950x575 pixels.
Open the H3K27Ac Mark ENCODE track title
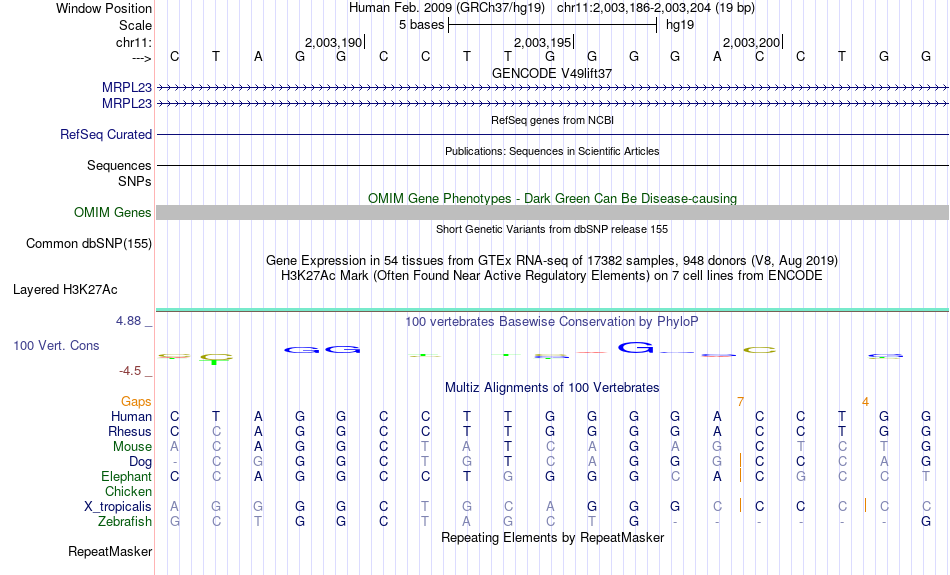[x=552, y=276]
